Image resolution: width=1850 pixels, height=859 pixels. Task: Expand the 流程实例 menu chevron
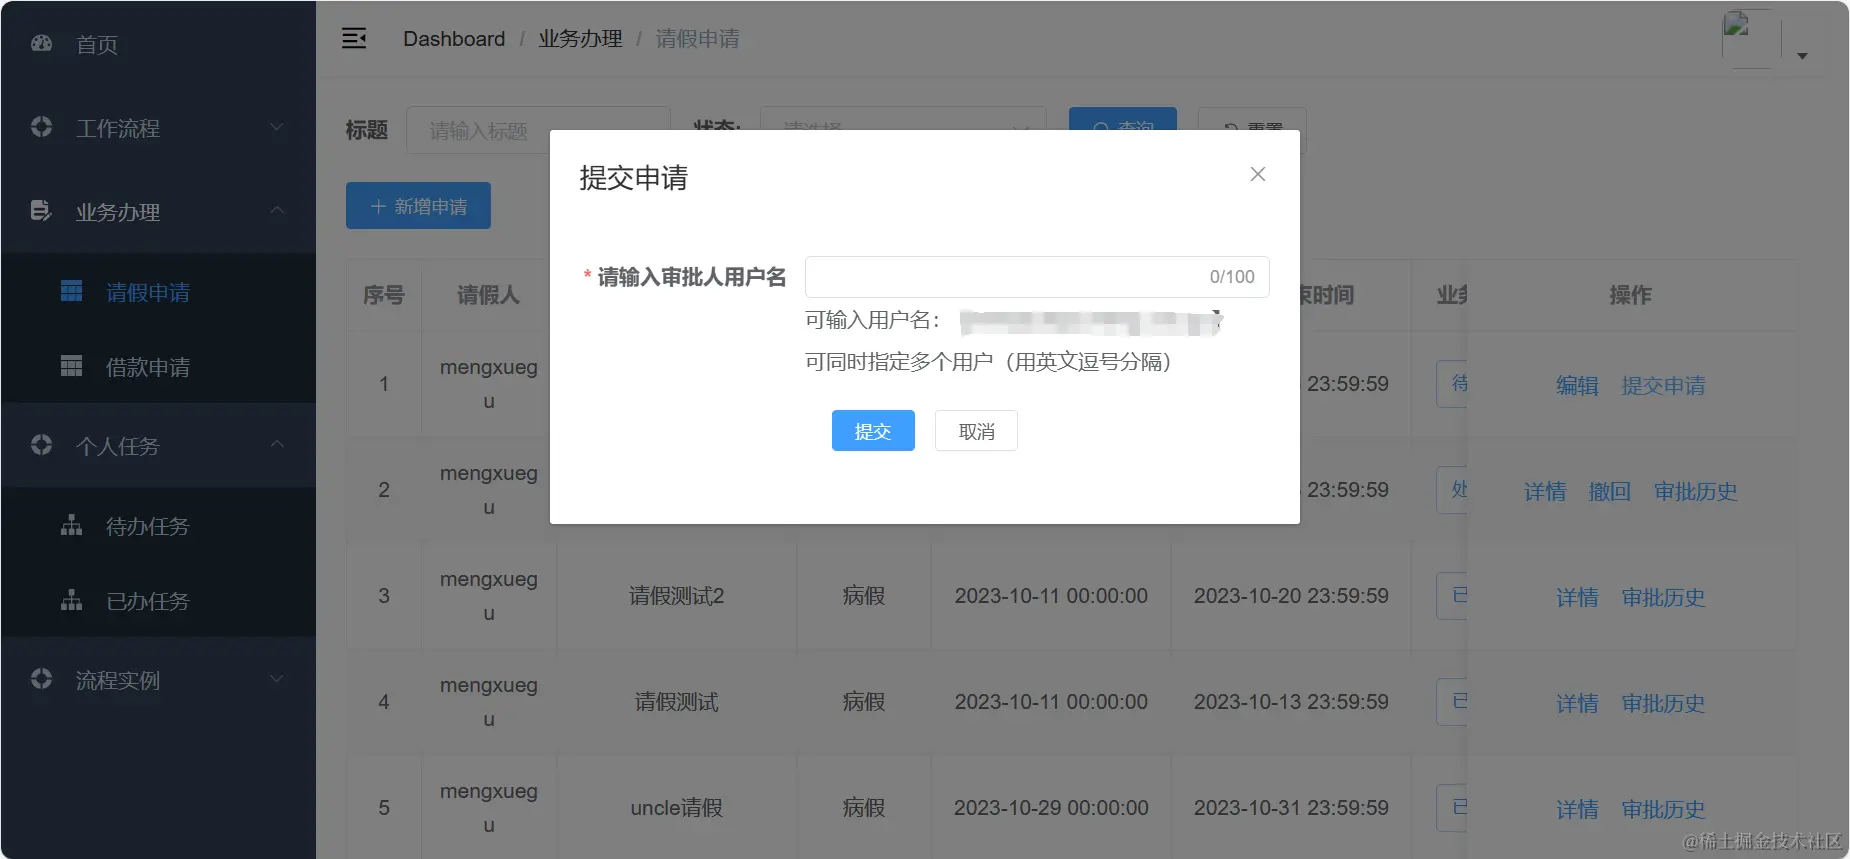277,679
